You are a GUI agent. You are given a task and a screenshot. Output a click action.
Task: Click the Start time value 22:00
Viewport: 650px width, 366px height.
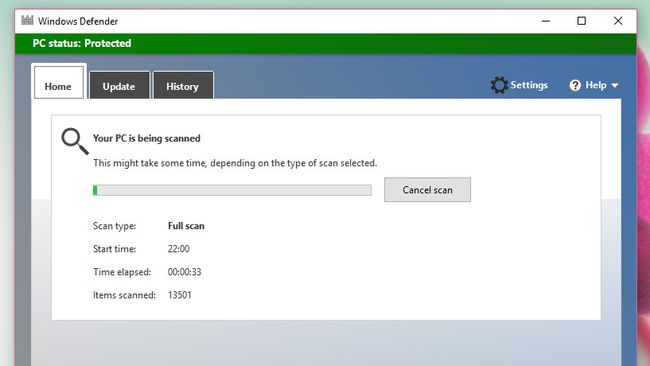pos(179,249)
